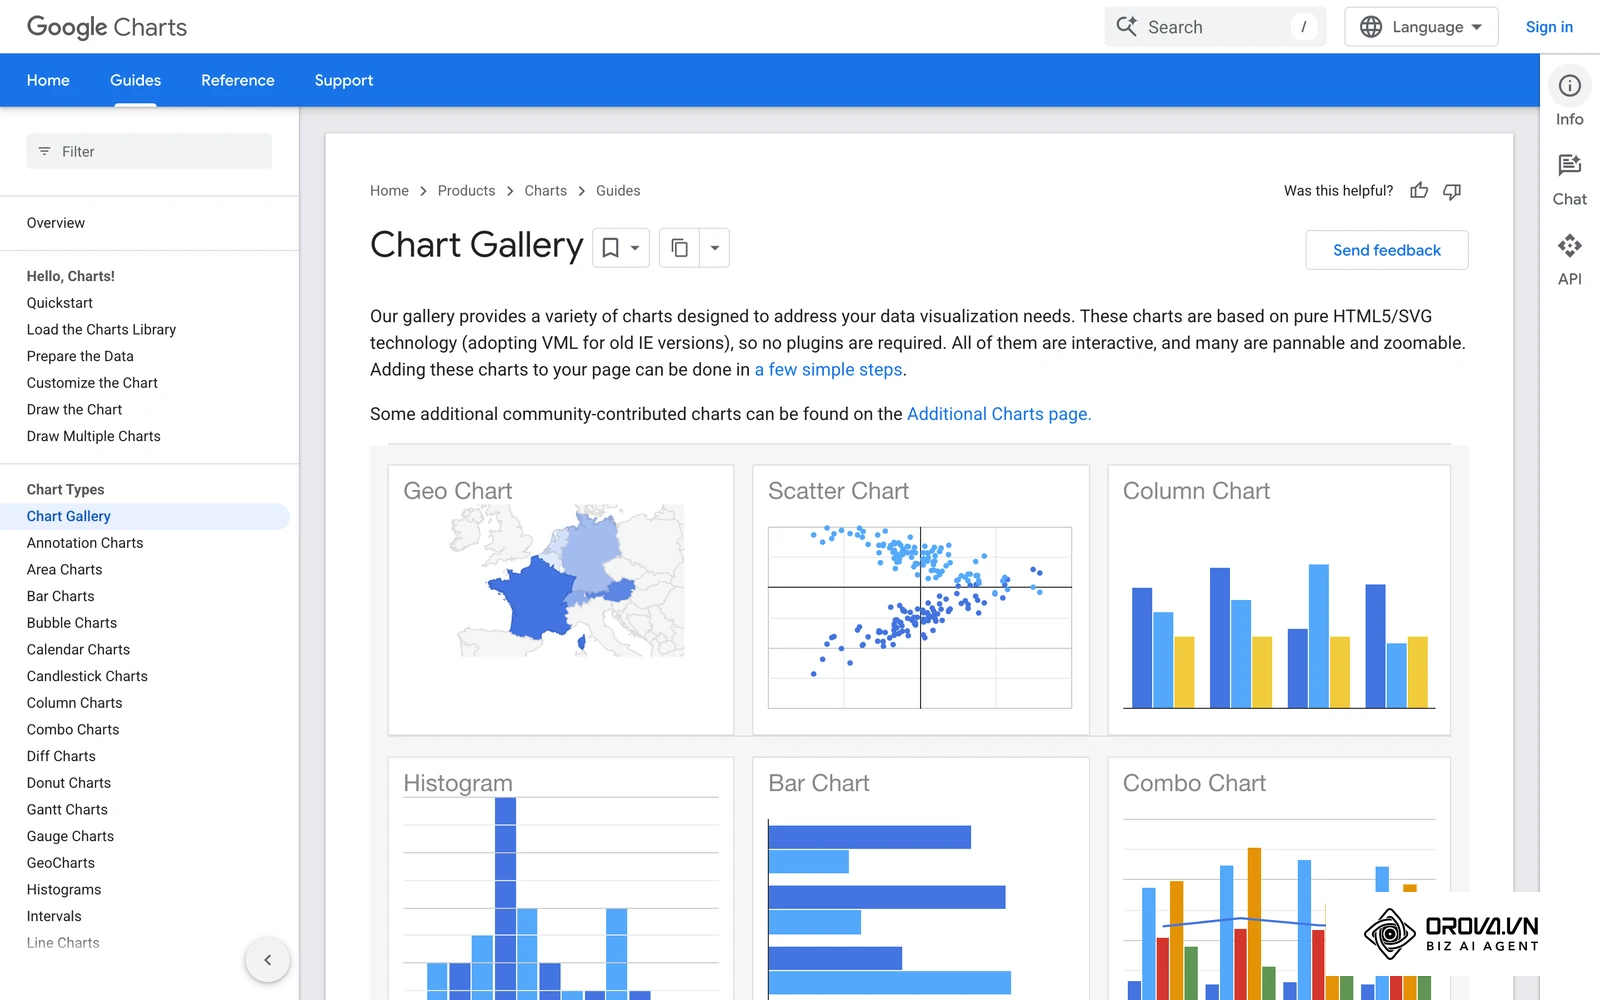Image resolution: width=1600 pixels, height=1000 pixels.
Task: Open the Info side panel icon
Action: (1570, 86)
